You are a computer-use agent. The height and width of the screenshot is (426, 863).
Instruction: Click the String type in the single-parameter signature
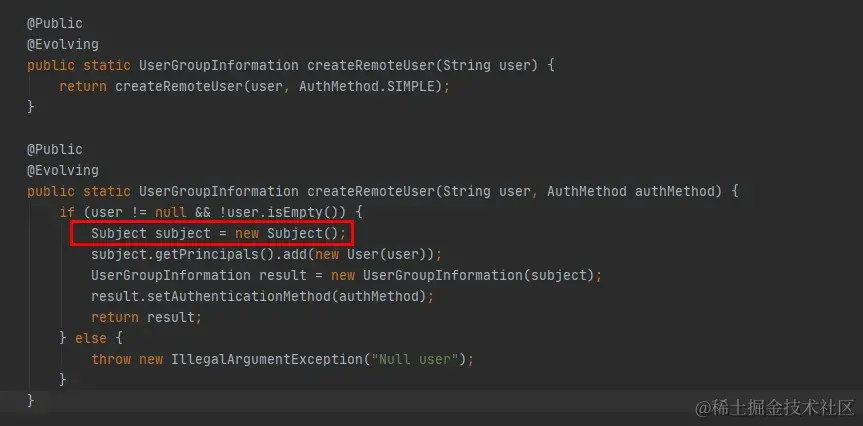coord(467,65)
